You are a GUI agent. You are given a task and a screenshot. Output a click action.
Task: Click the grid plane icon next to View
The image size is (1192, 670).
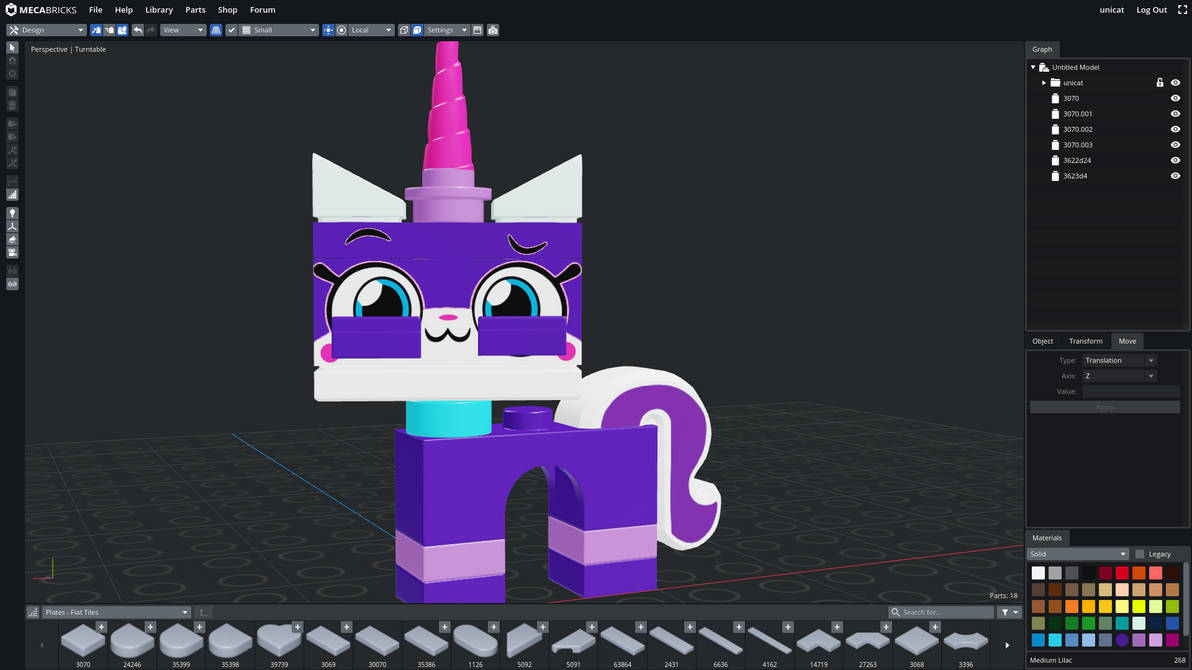click(x=216, y=30)
